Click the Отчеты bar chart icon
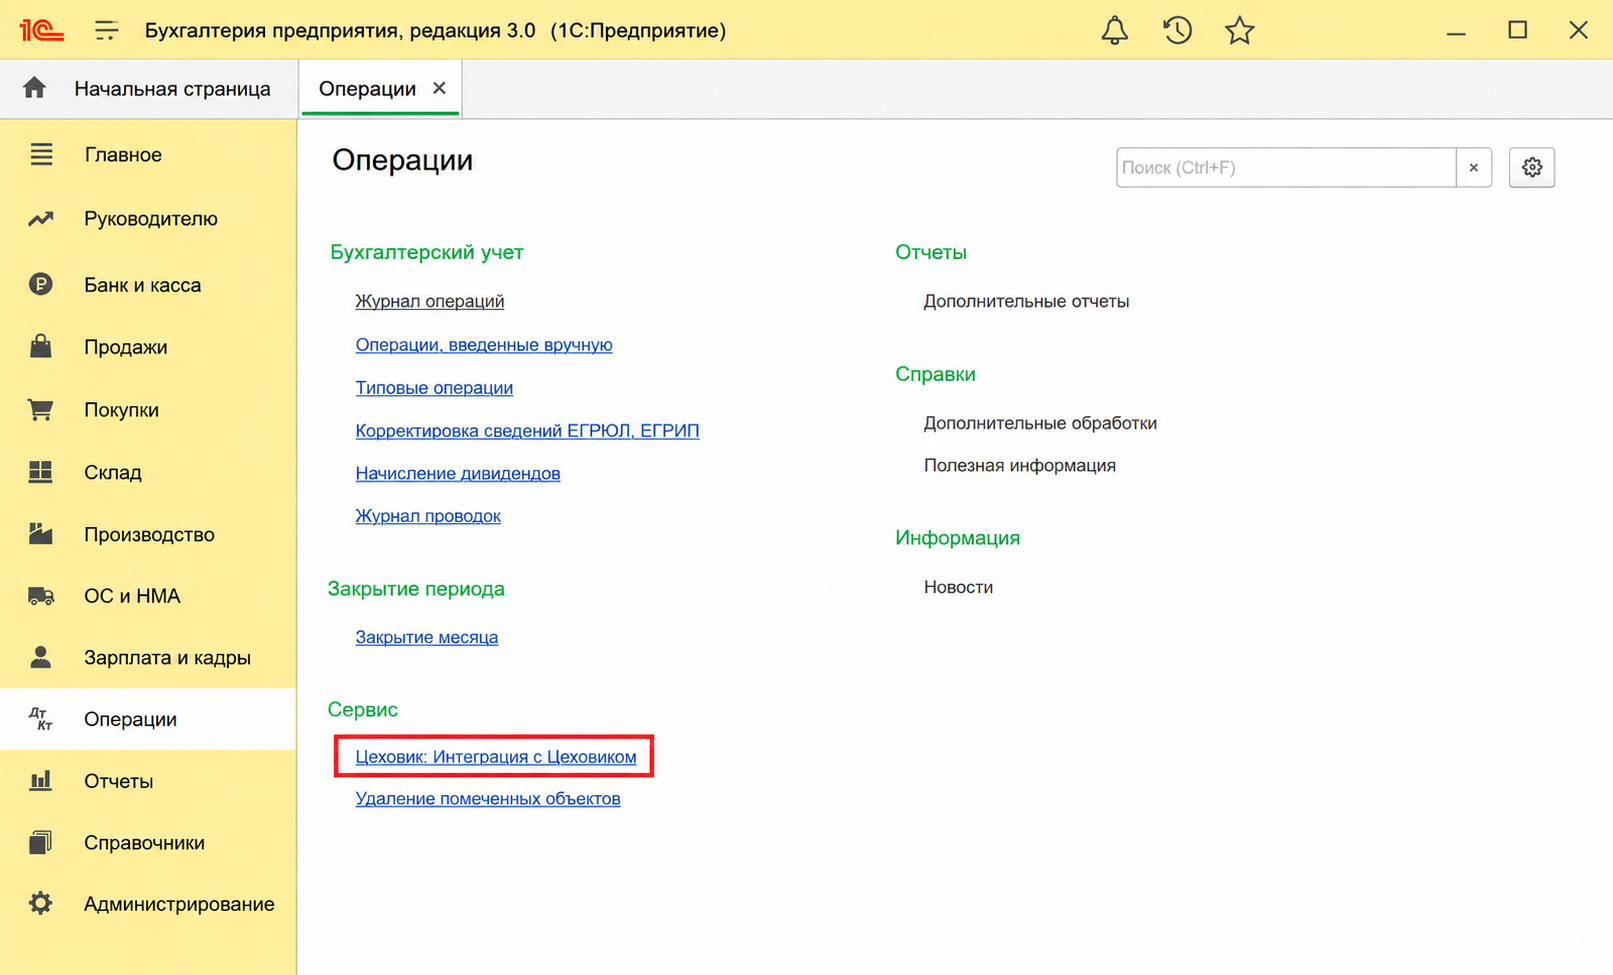The height and width of the screenshot is (975, 1613). 41,781
